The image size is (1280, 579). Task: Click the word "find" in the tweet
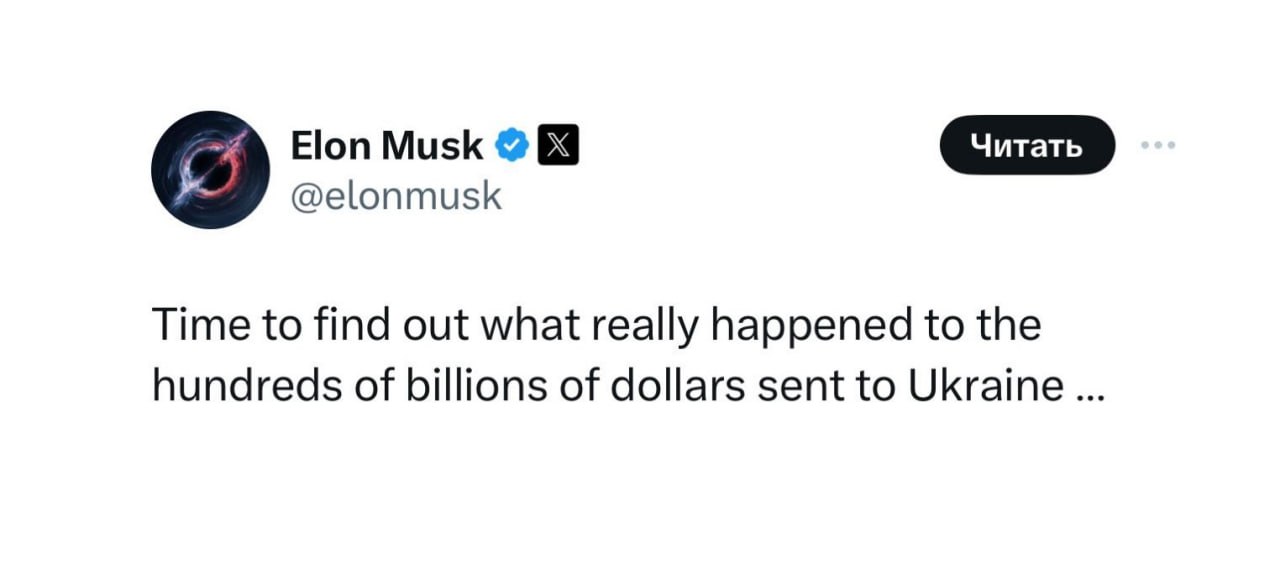[x=340, y=326]
